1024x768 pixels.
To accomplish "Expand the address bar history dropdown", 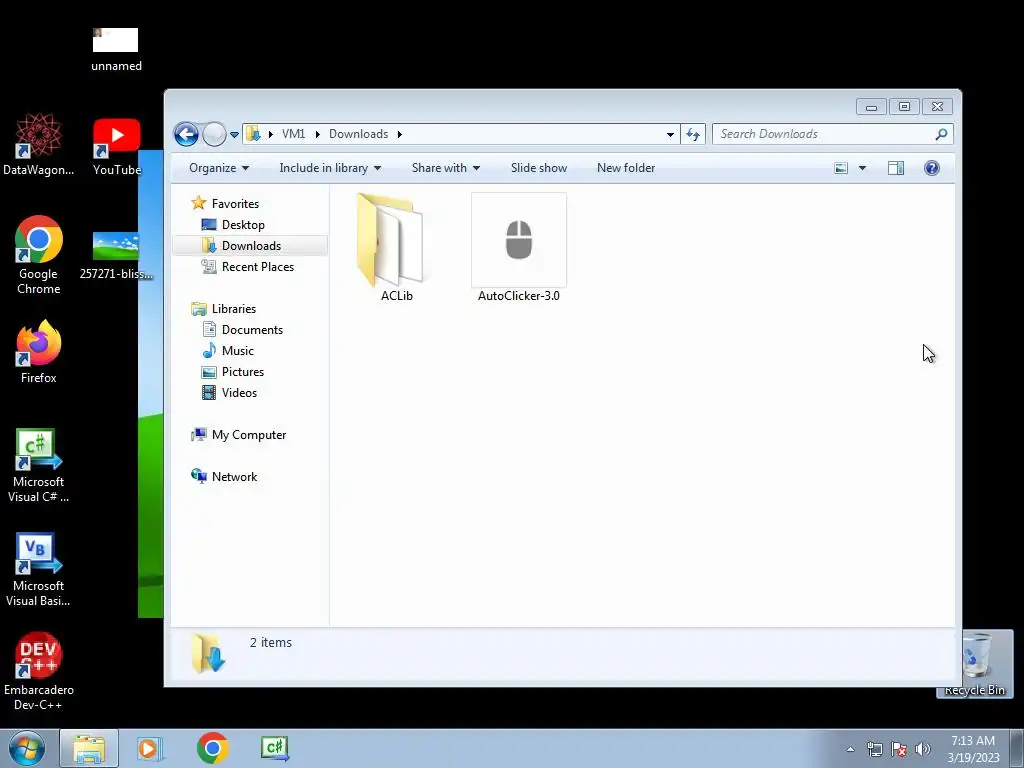I will 670,135.
